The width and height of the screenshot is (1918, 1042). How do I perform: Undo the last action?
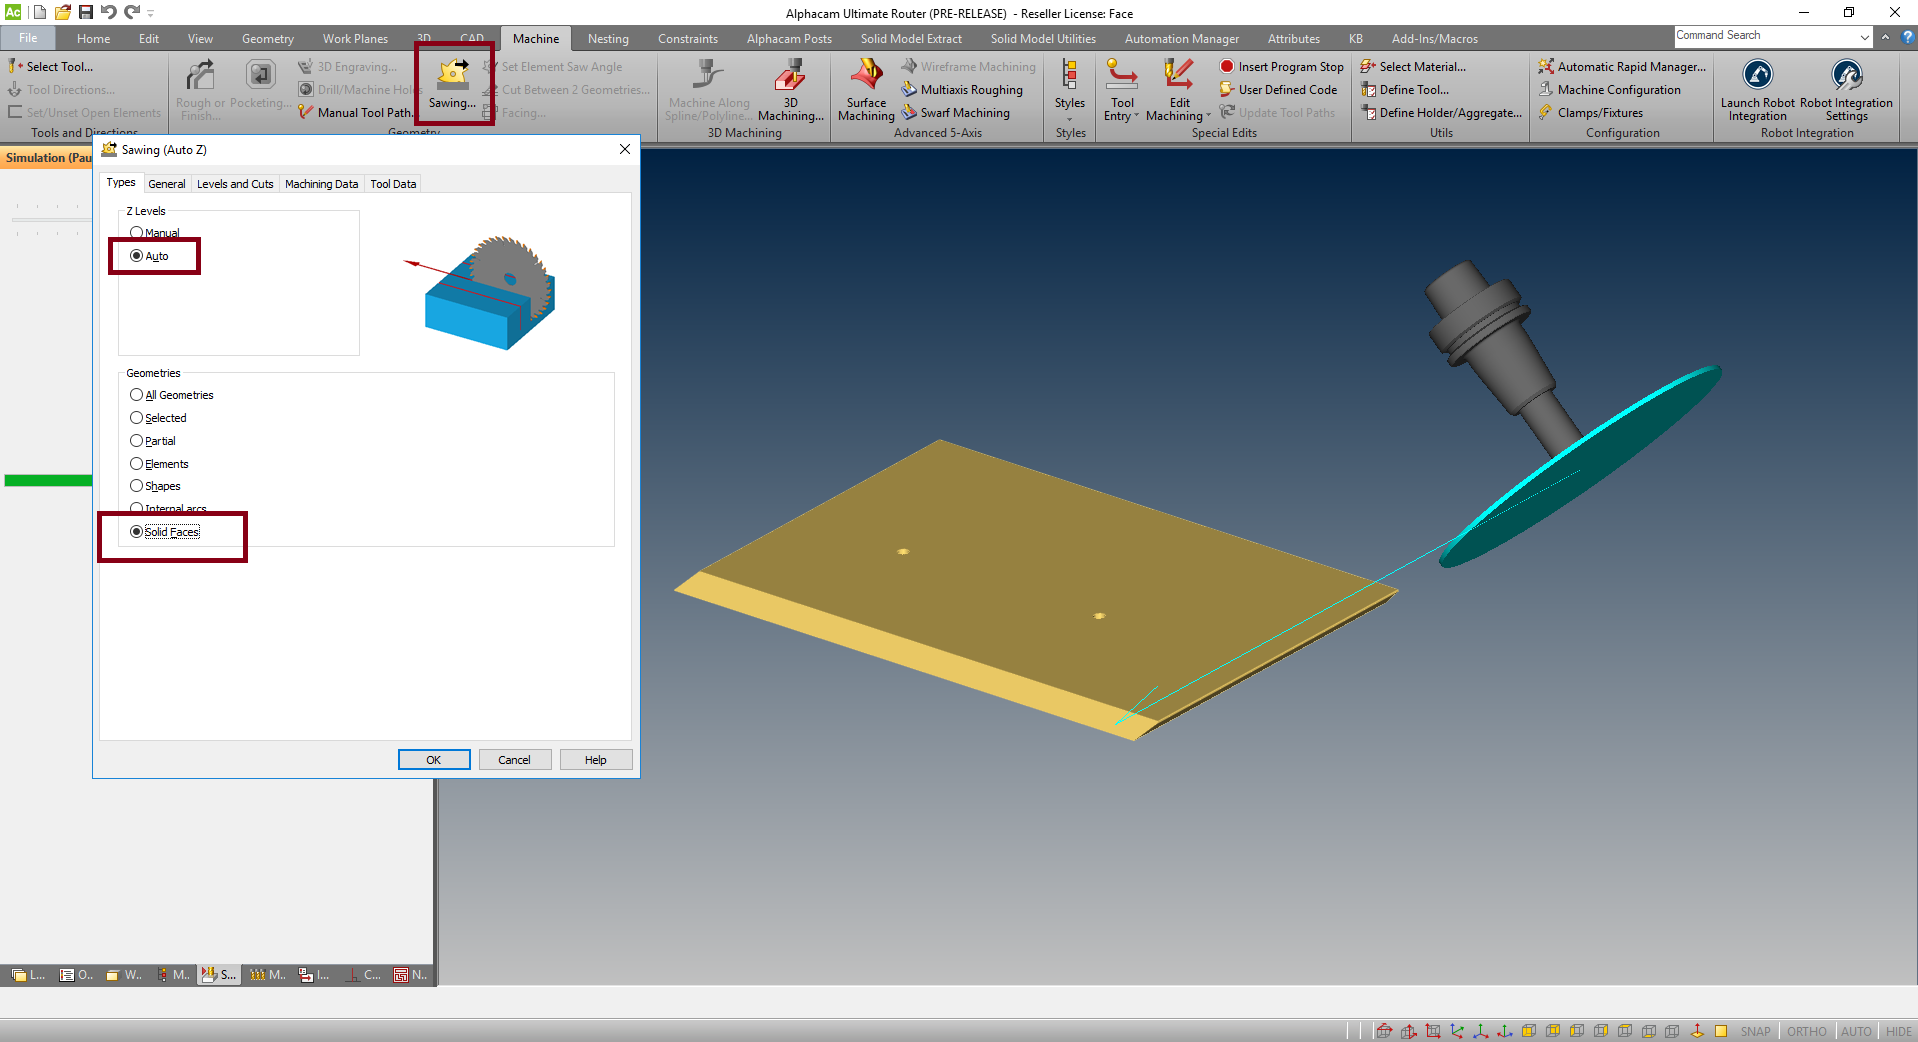coord(109,12)
